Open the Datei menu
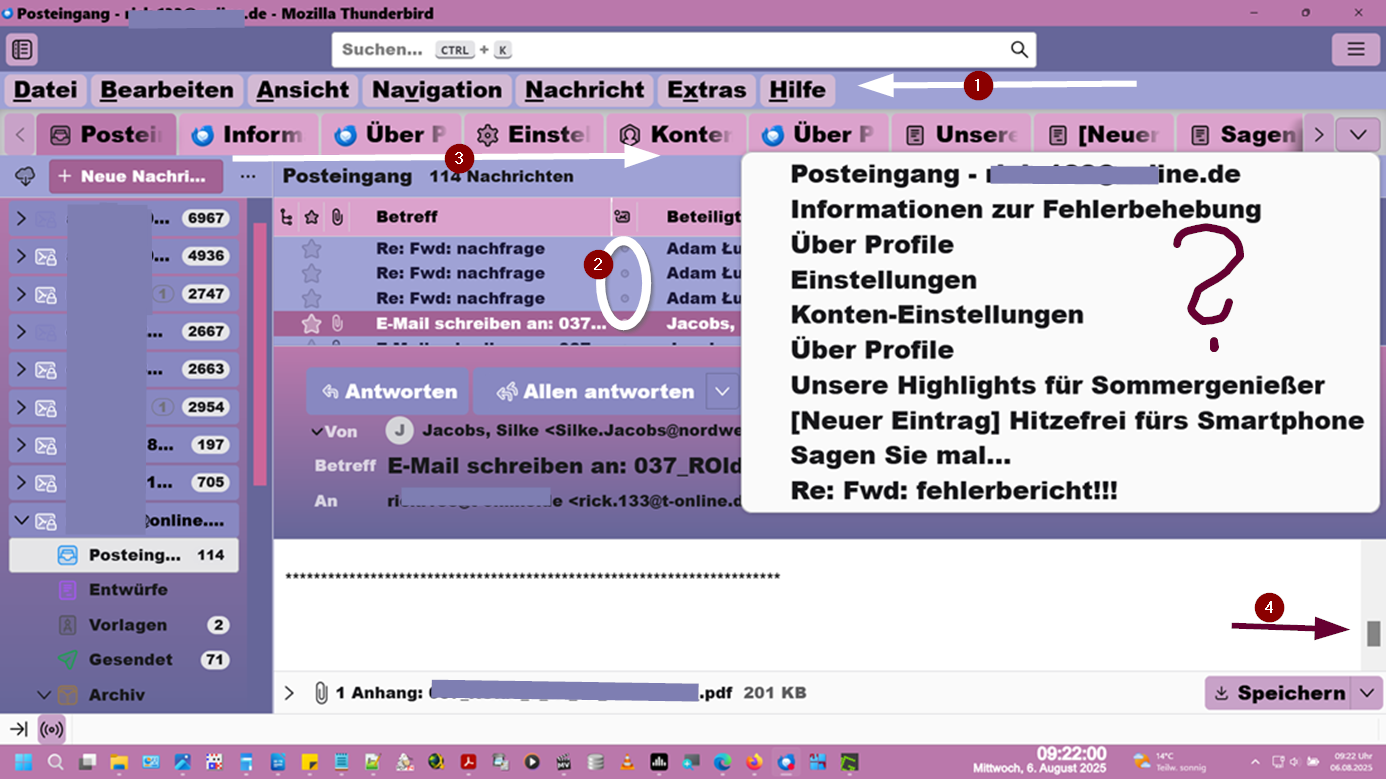 (46, 90)
